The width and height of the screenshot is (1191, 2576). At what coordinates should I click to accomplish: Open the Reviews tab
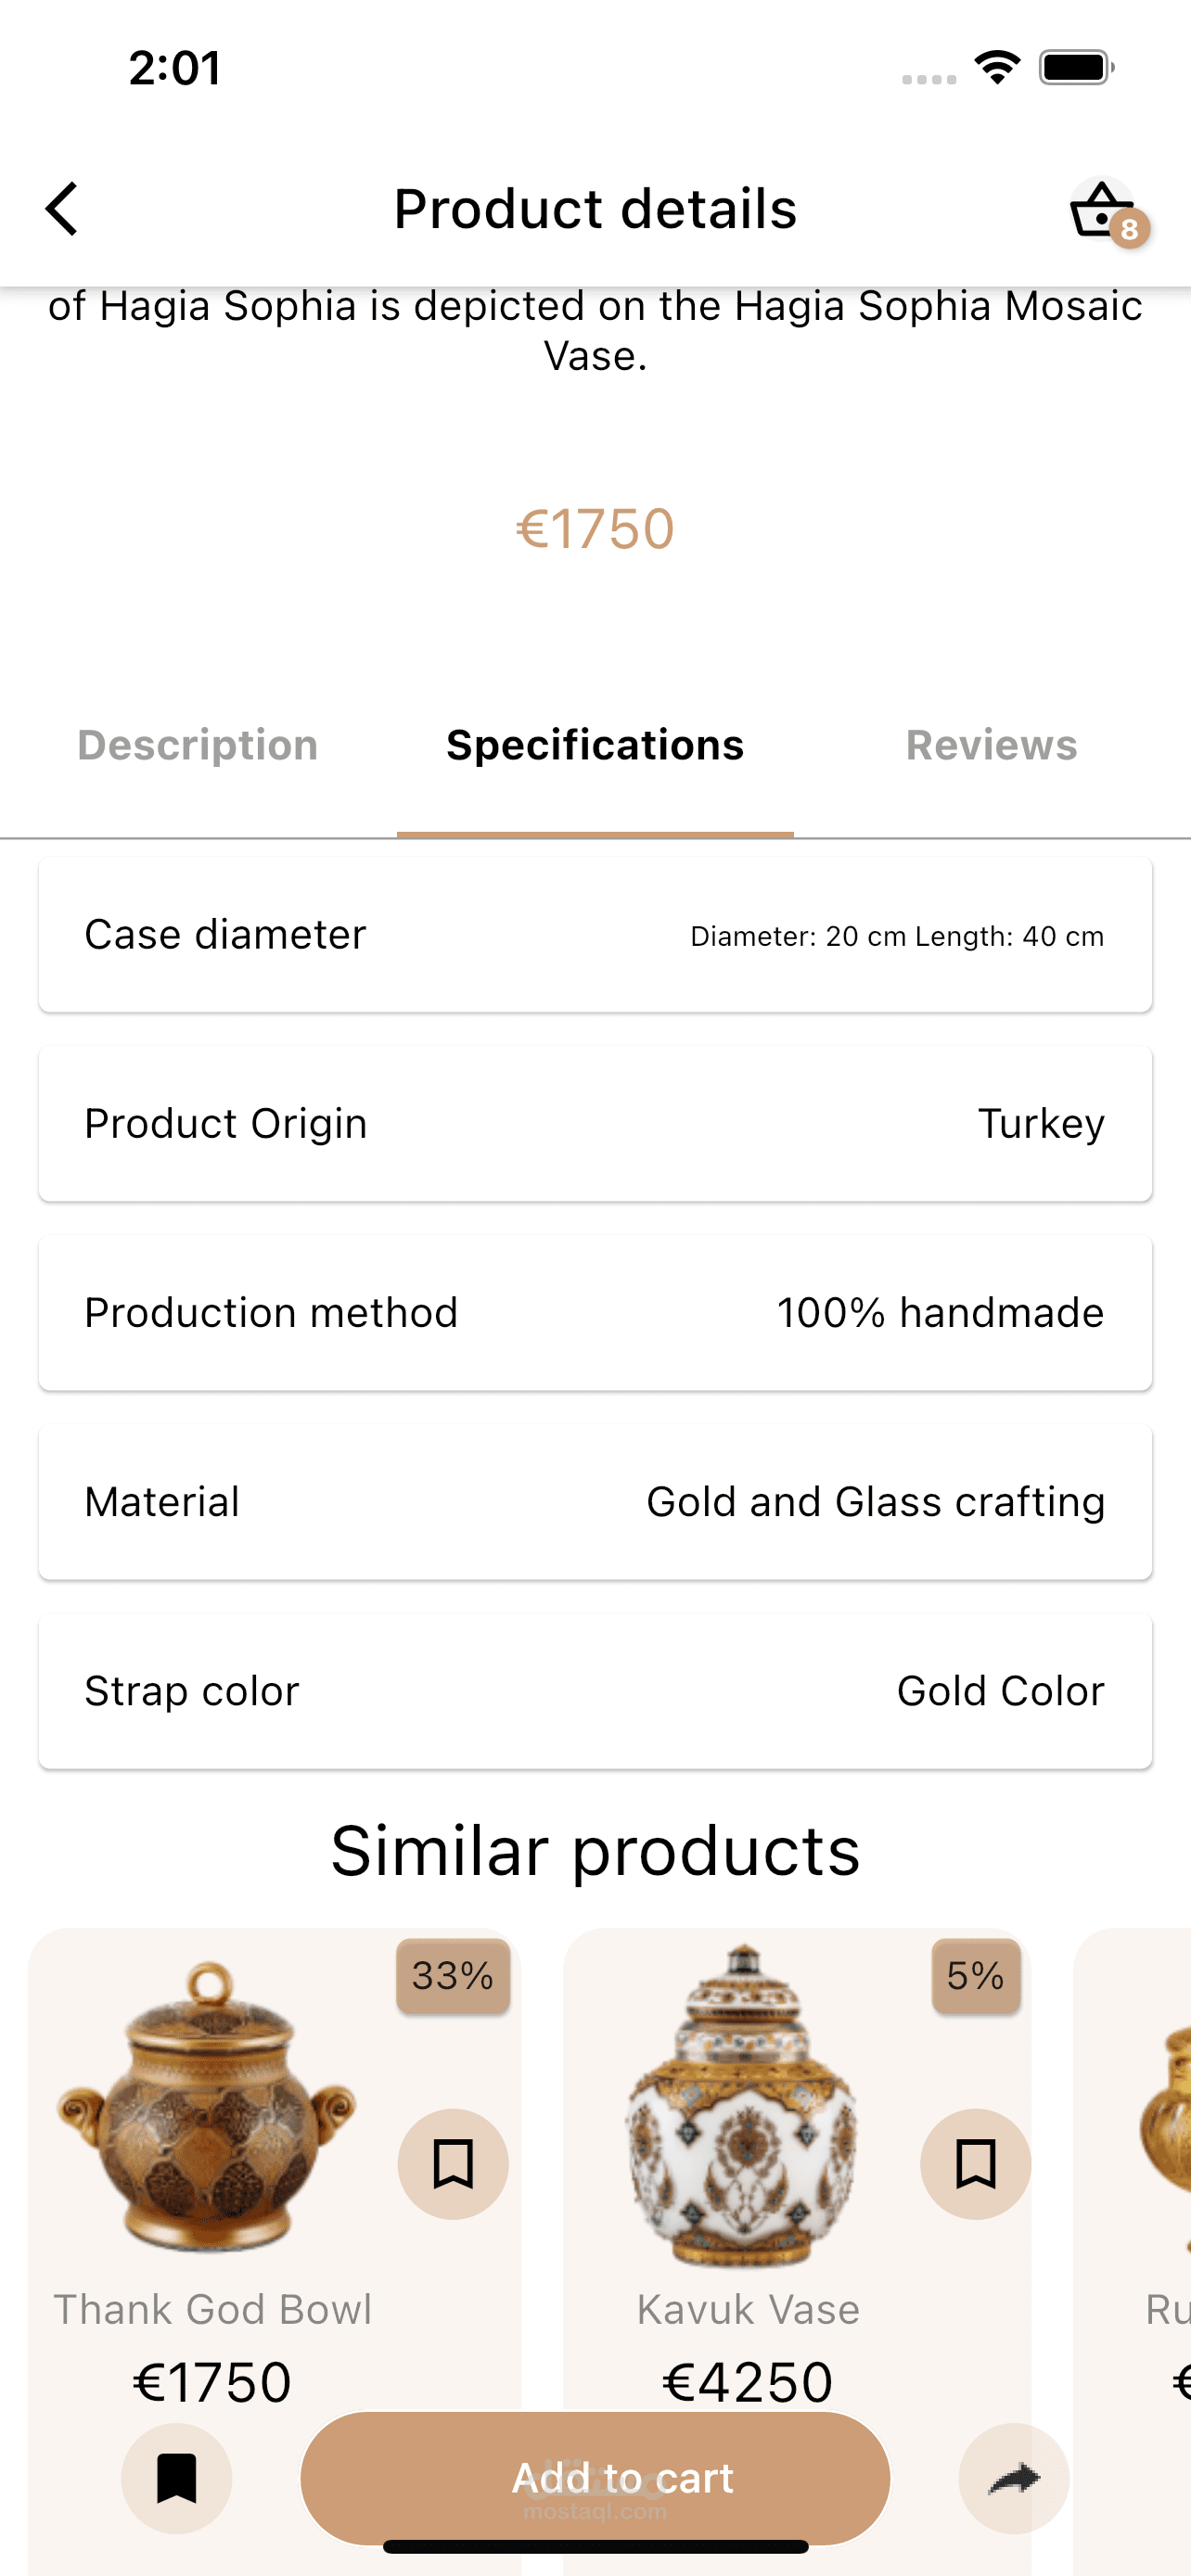[991, 746]
